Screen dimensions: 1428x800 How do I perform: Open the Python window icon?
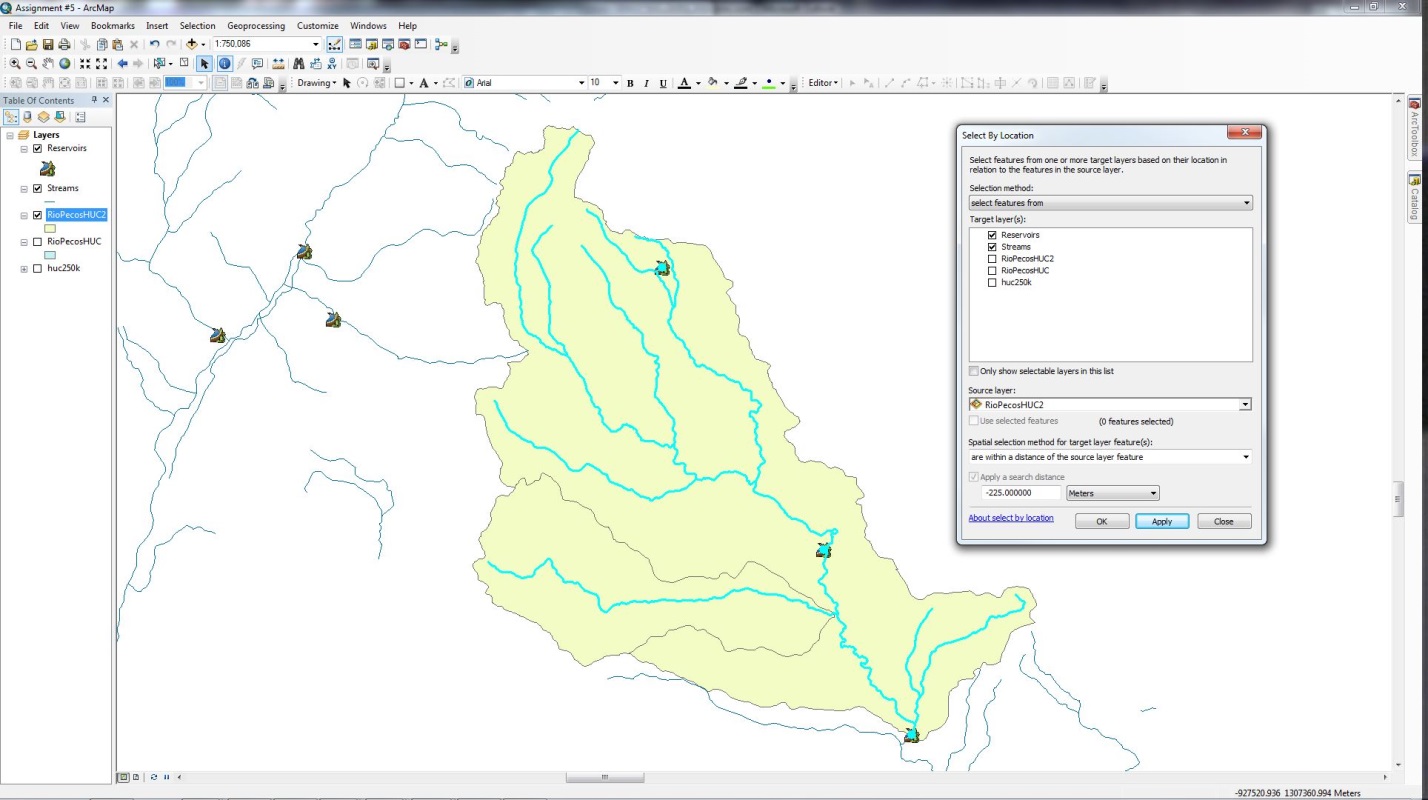420,44
